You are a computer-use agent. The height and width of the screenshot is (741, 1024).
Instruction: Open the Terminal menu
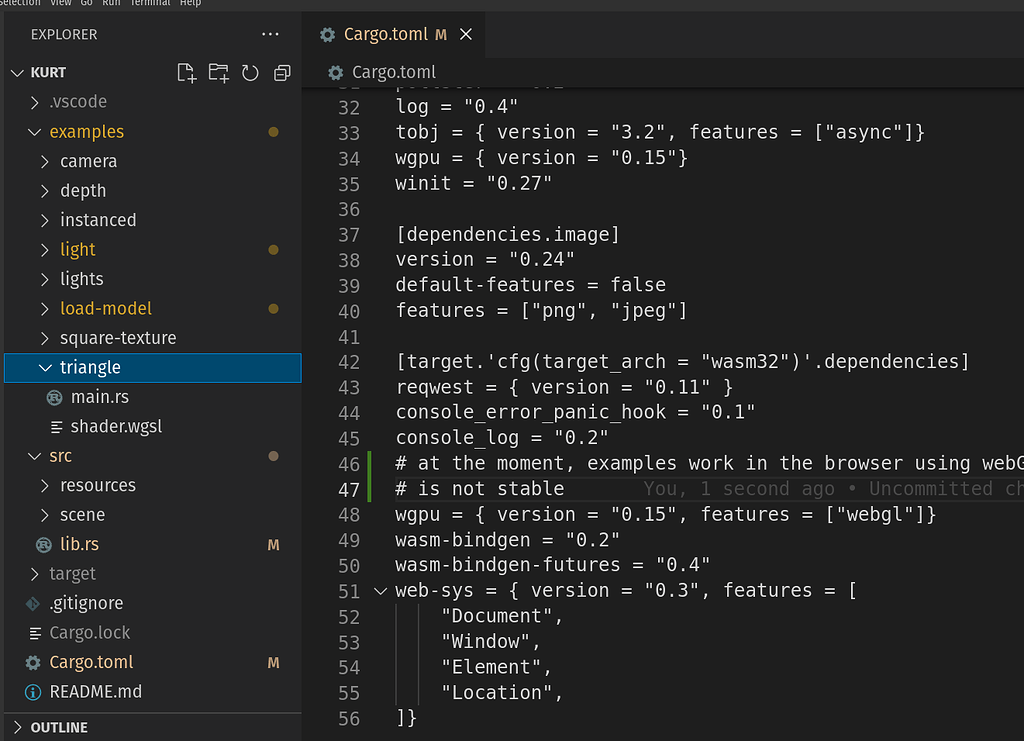tap(151, 4)
